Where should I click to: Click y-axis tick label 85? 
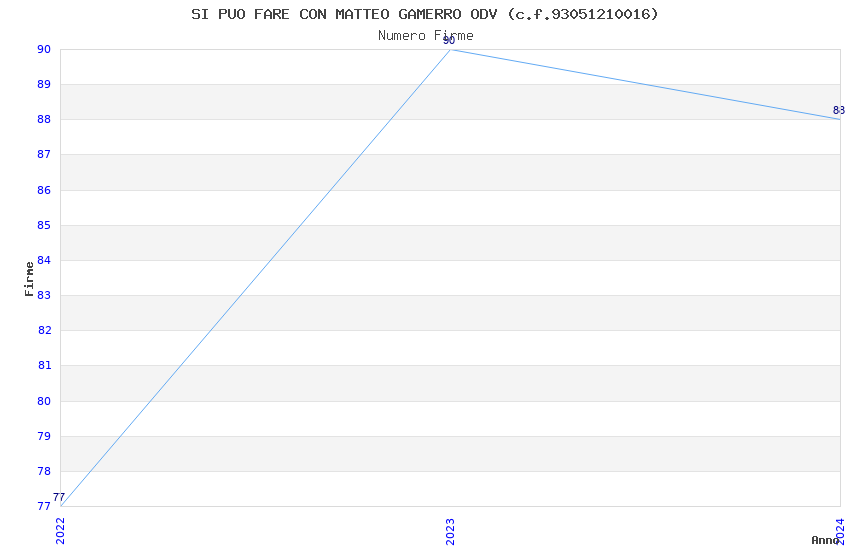44,225
